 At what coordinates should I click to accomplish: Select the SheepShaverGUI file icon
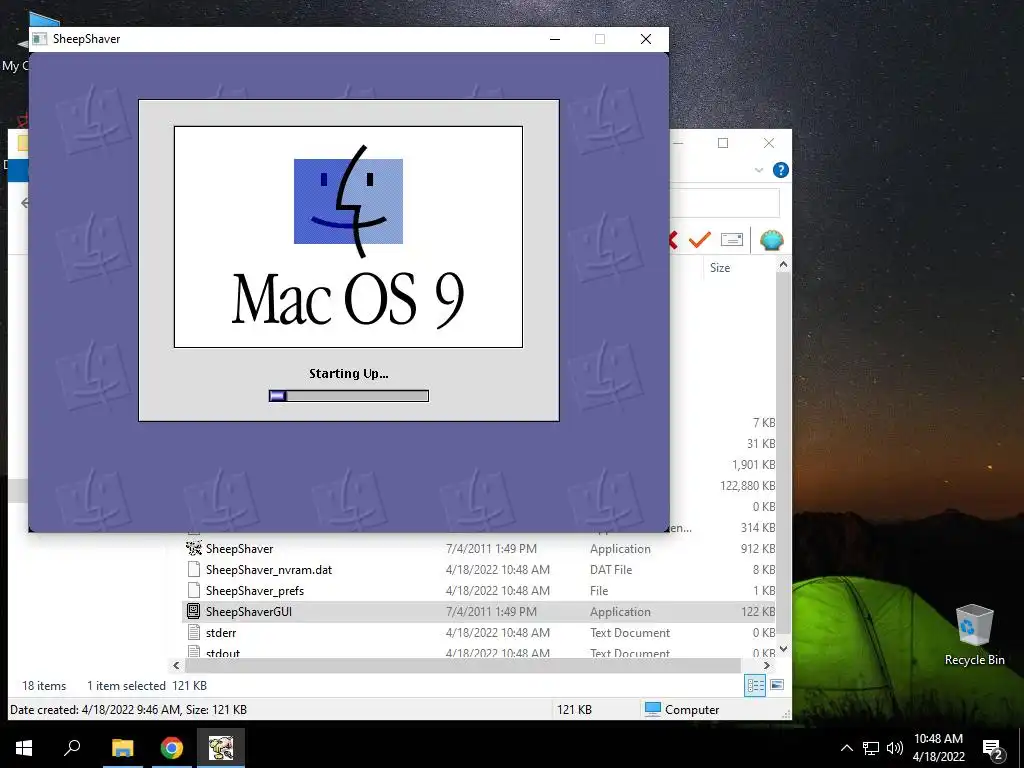[193, 611]
